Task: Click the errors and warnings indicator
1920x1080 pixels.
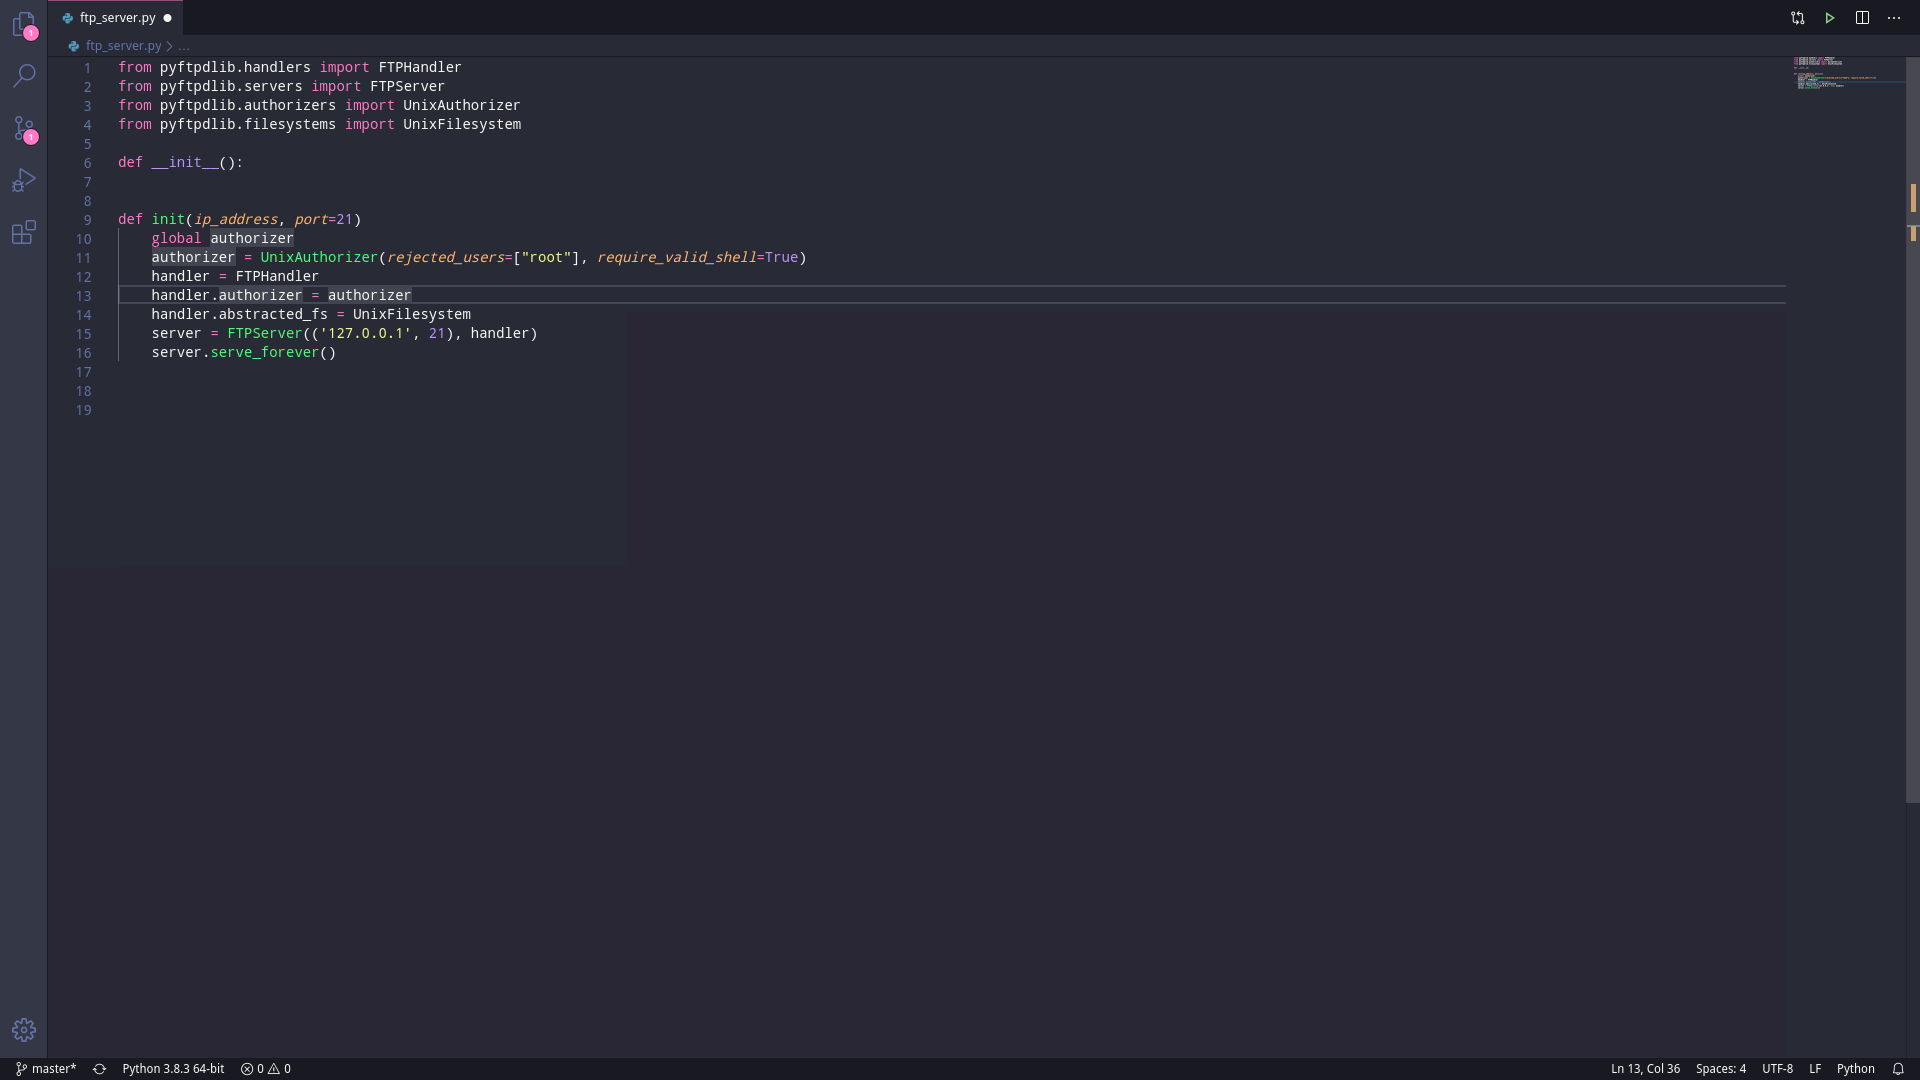Action: click(265, 1068)
